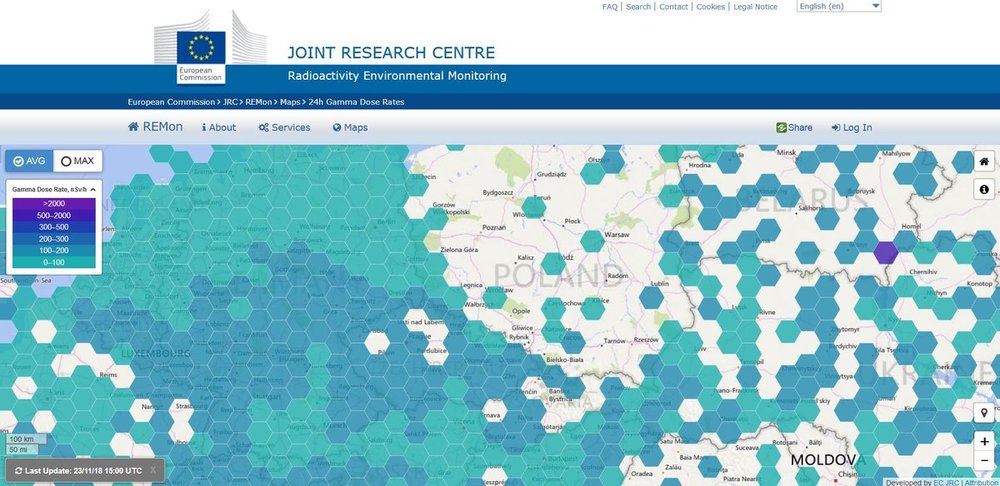1000x486 pixels.
Task: Zoom in with the plus button
Action: [x=984, y=441]
